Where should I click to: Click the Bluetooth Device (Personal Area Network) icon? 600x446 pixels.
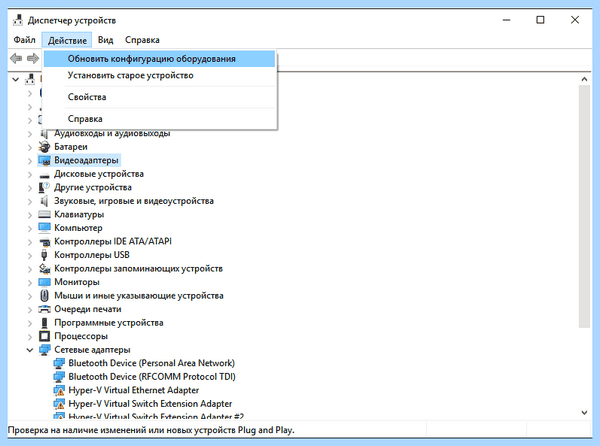tap(59, 363)
